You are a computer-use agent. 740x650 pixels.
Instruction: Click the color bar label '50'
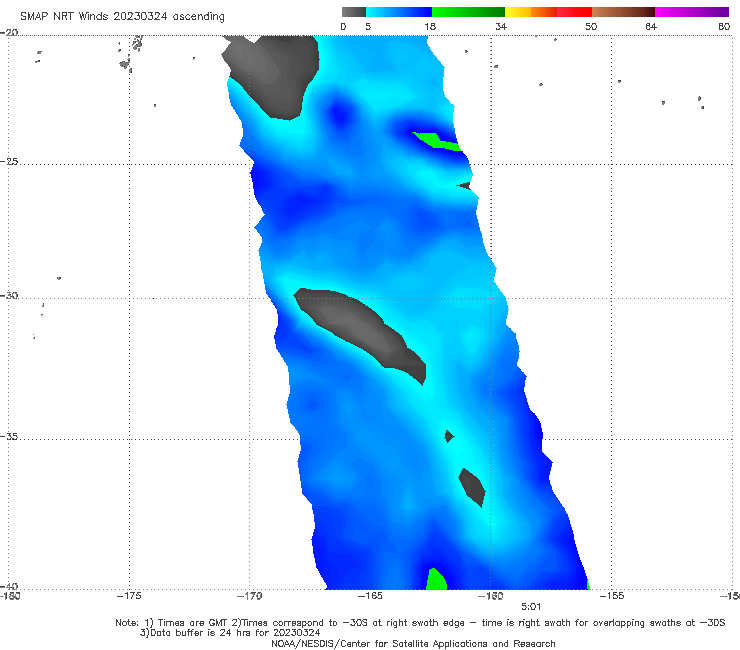click(591, 27)
